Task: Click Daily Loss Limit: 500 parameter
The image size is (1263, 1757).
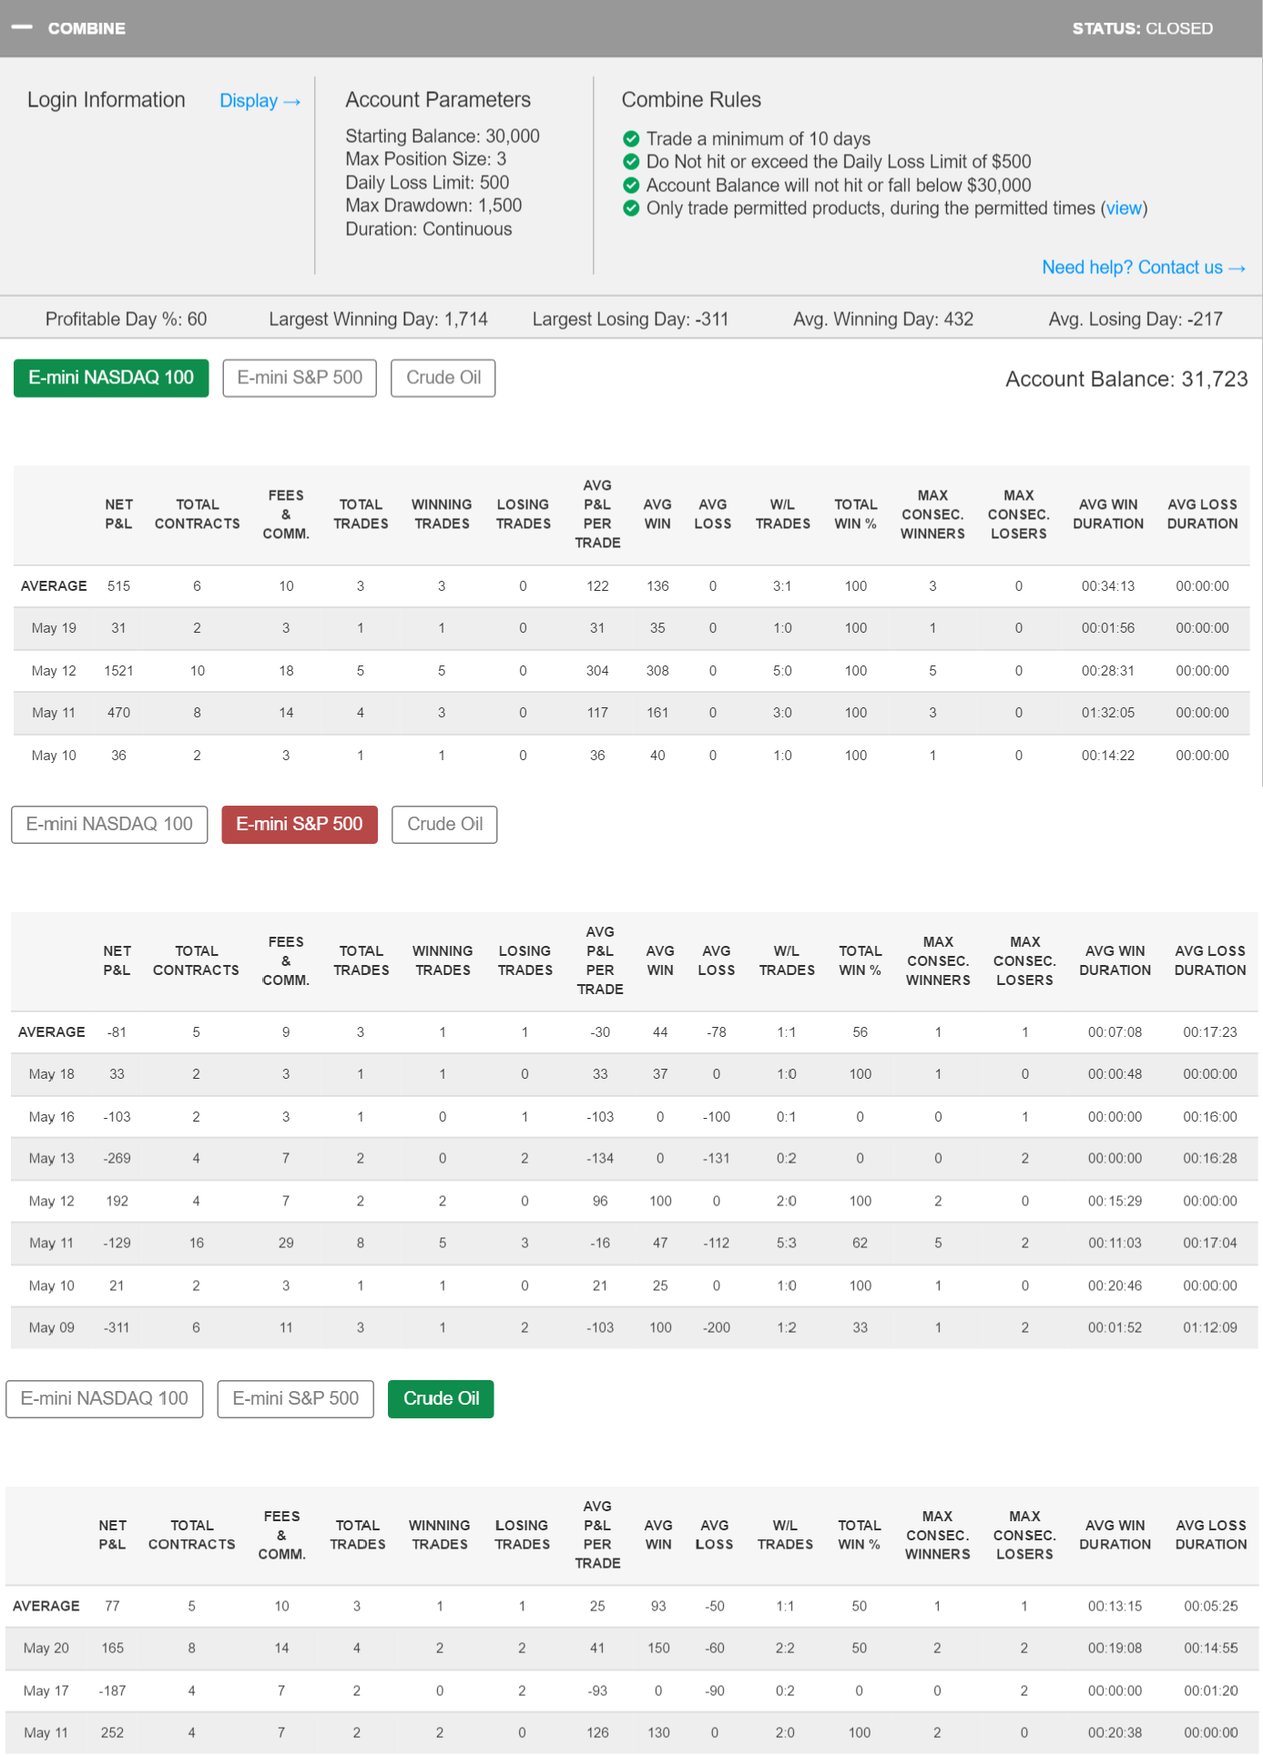Action: pyautogui.click(x=427, y=182)
